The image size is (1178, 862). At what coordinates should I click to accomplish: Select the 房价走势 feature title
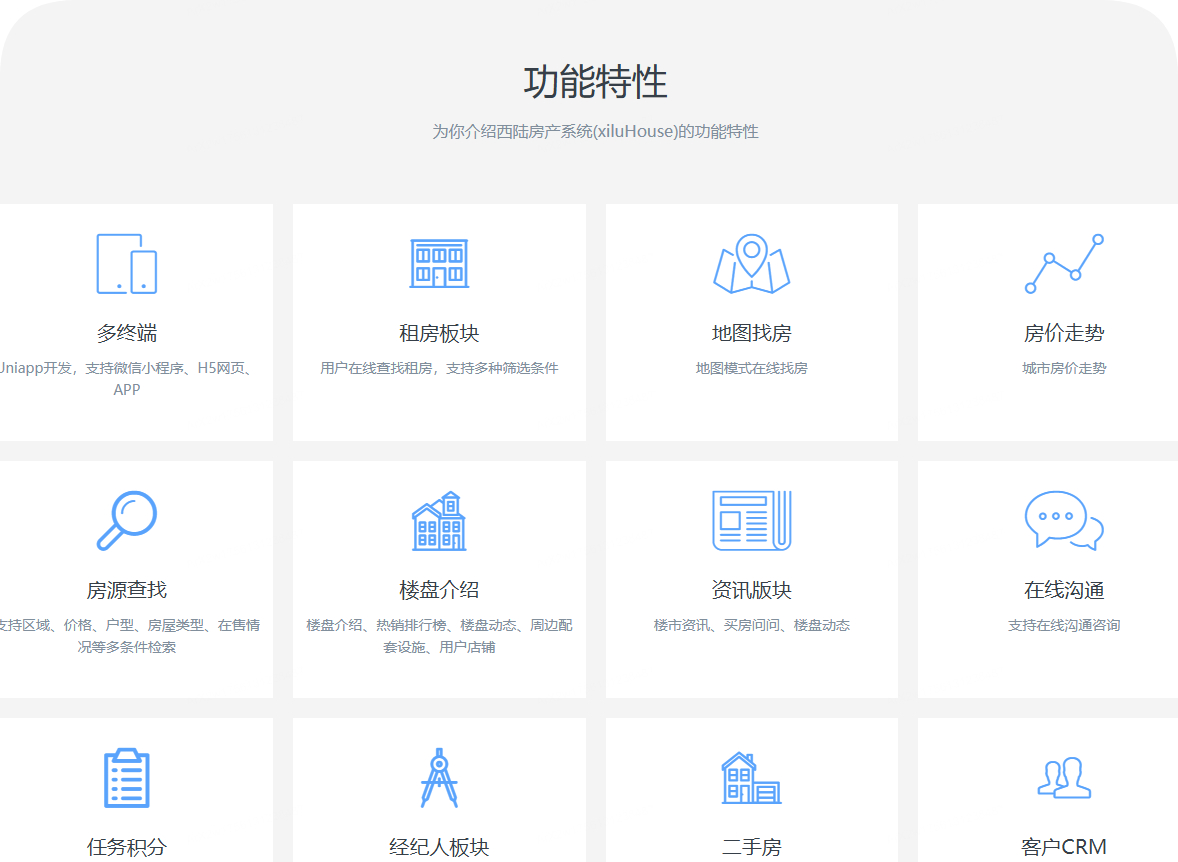coord(1063,334)
